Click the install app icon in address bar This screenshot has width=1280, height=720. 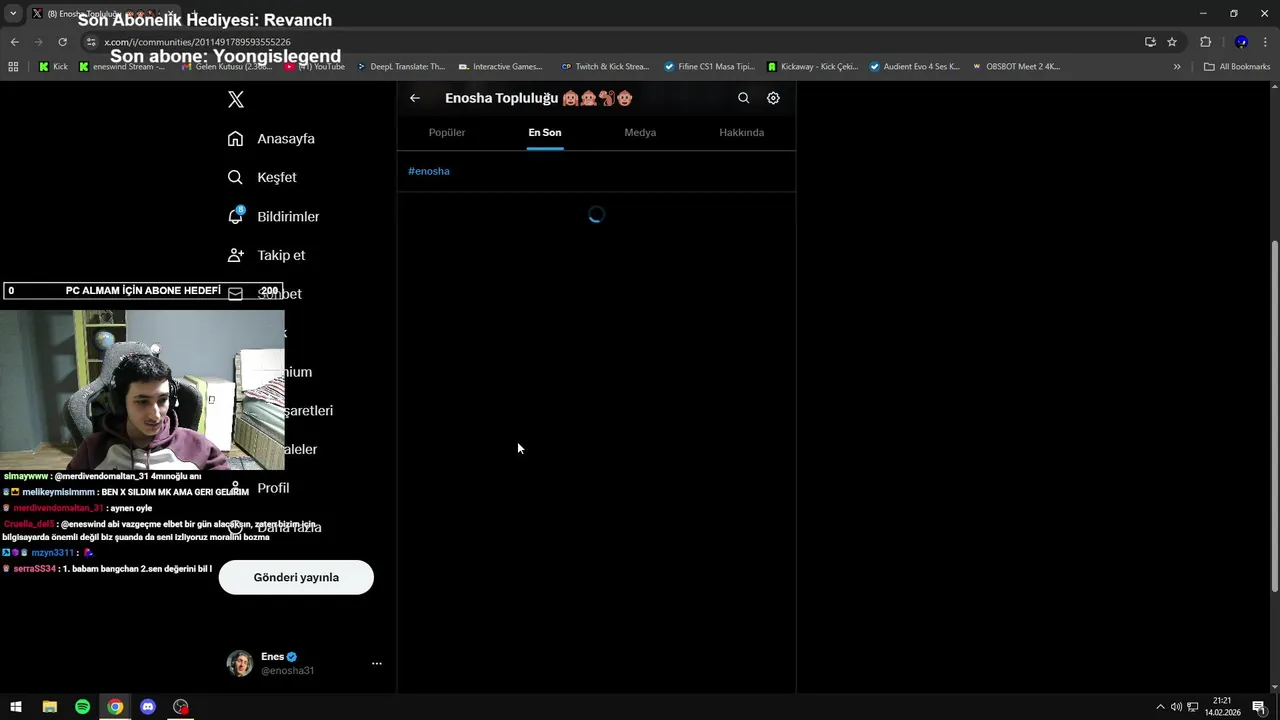tap(1150, 42)
